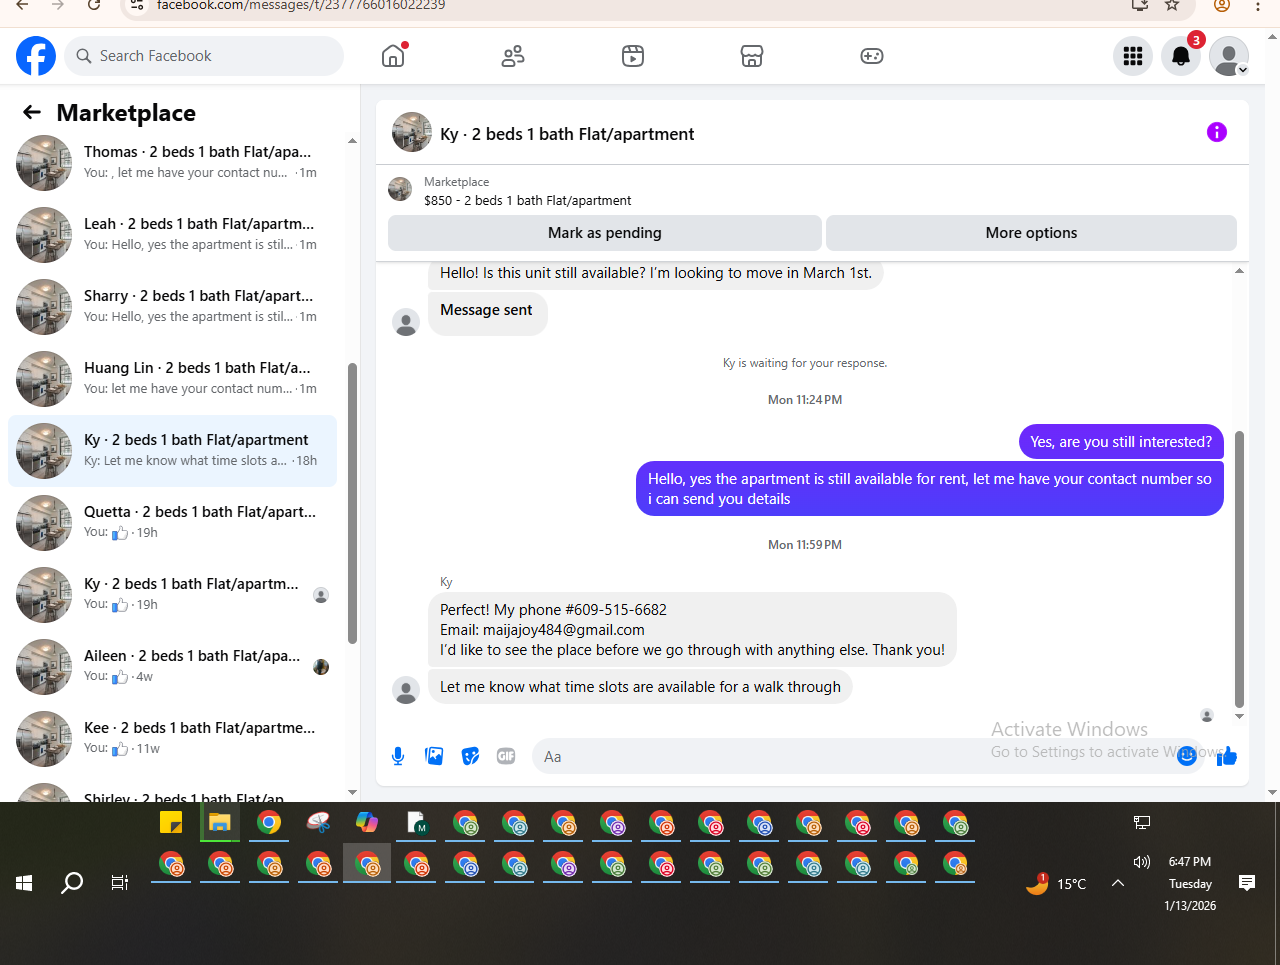
Task: Open Aileen conversation in the list
Action: [x=172, y=667]
